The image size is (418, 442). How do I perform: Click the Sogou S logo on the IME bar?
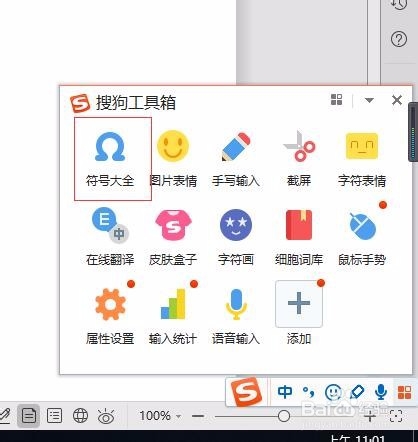(x=247, y=392)
